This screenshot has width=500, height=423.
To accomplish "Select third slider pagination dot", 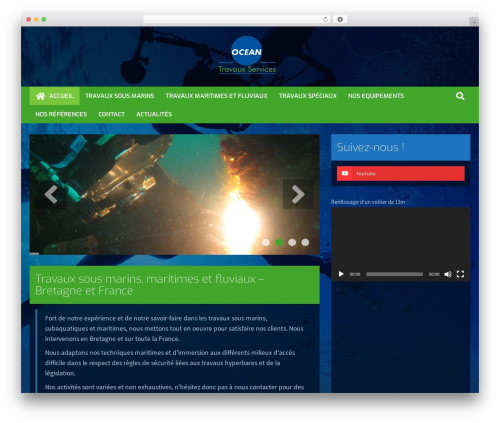I will click(292, 242).
